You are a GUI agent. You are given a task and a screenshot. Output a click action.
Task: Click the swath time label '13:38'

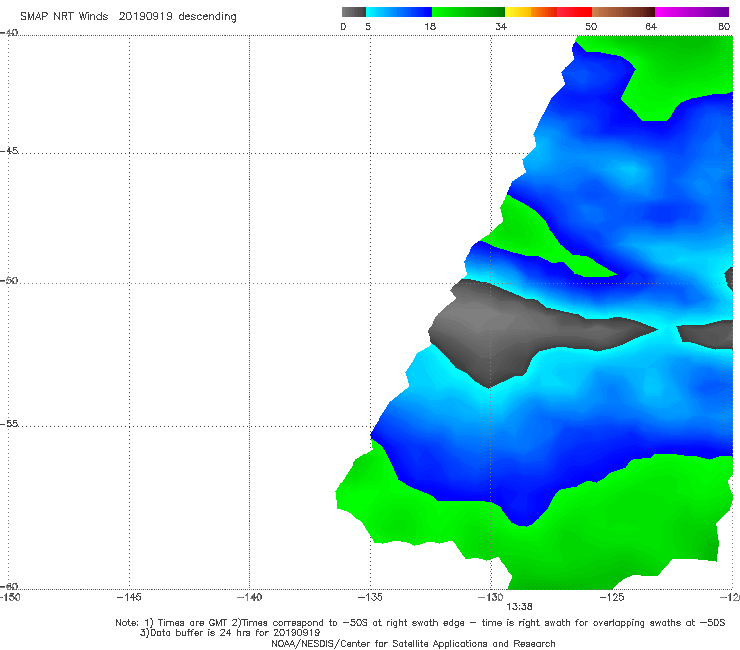pos(519,607)
